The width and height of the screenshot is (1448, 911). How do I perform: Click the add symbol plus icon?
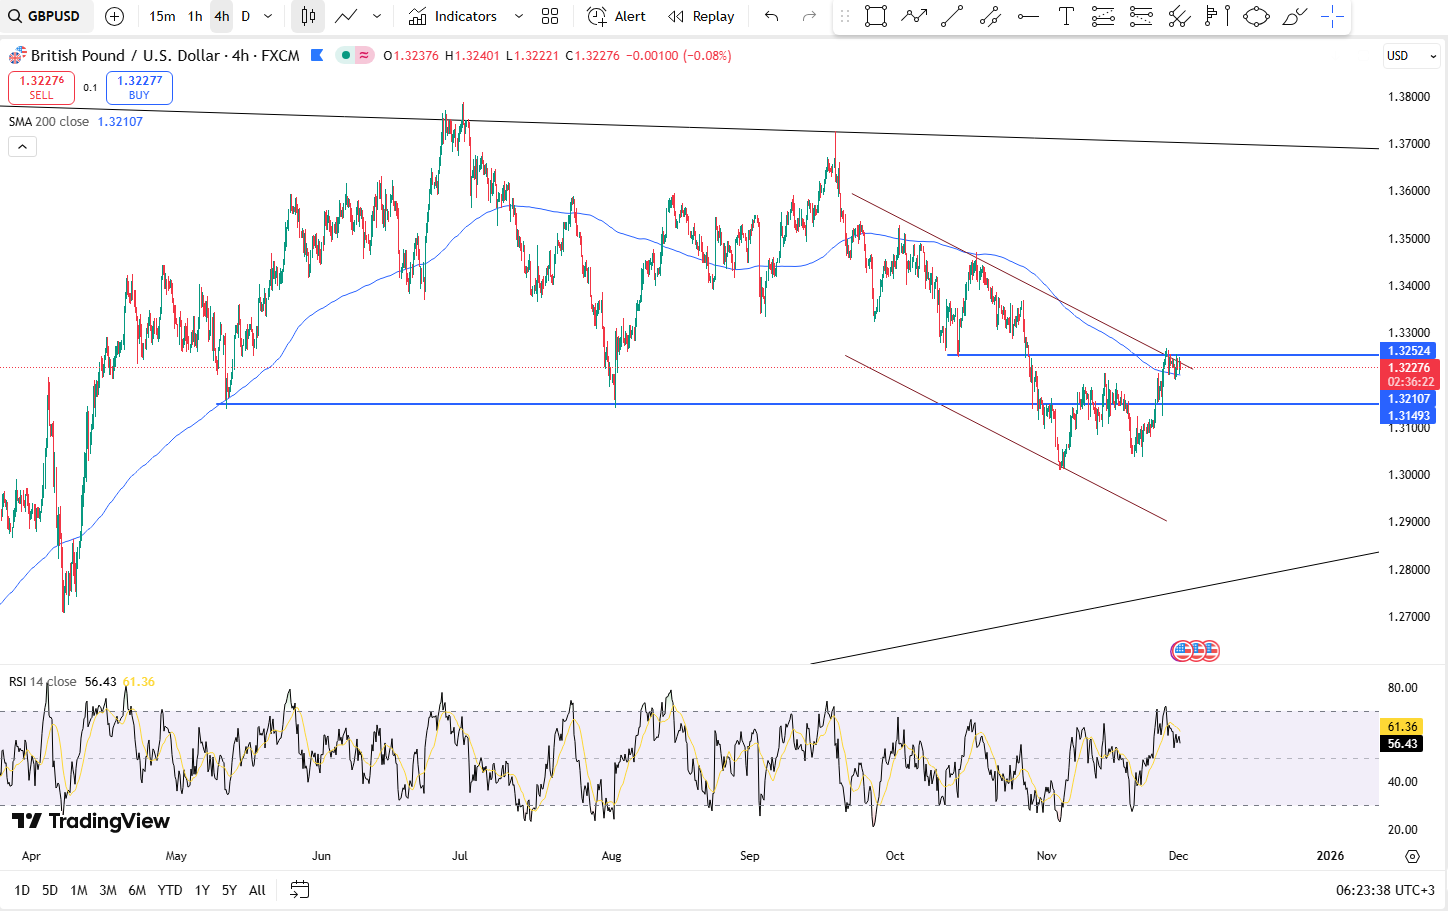pyautogui.click(x=114, y=16)
